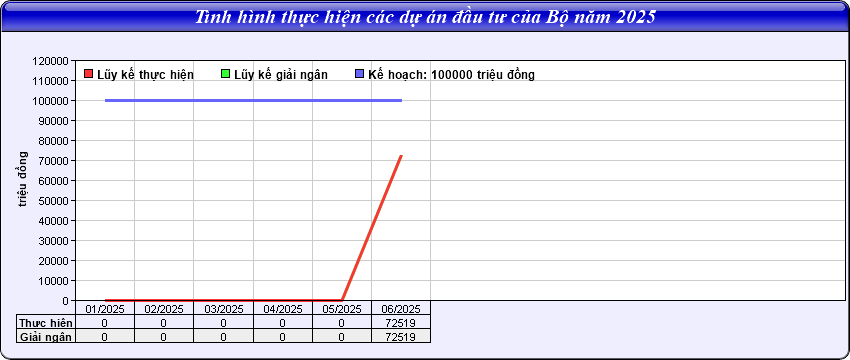The image size is (850, 360).
Task: Click the 72519 value in Thực hiện row
Action: click(x=401, y=323)
